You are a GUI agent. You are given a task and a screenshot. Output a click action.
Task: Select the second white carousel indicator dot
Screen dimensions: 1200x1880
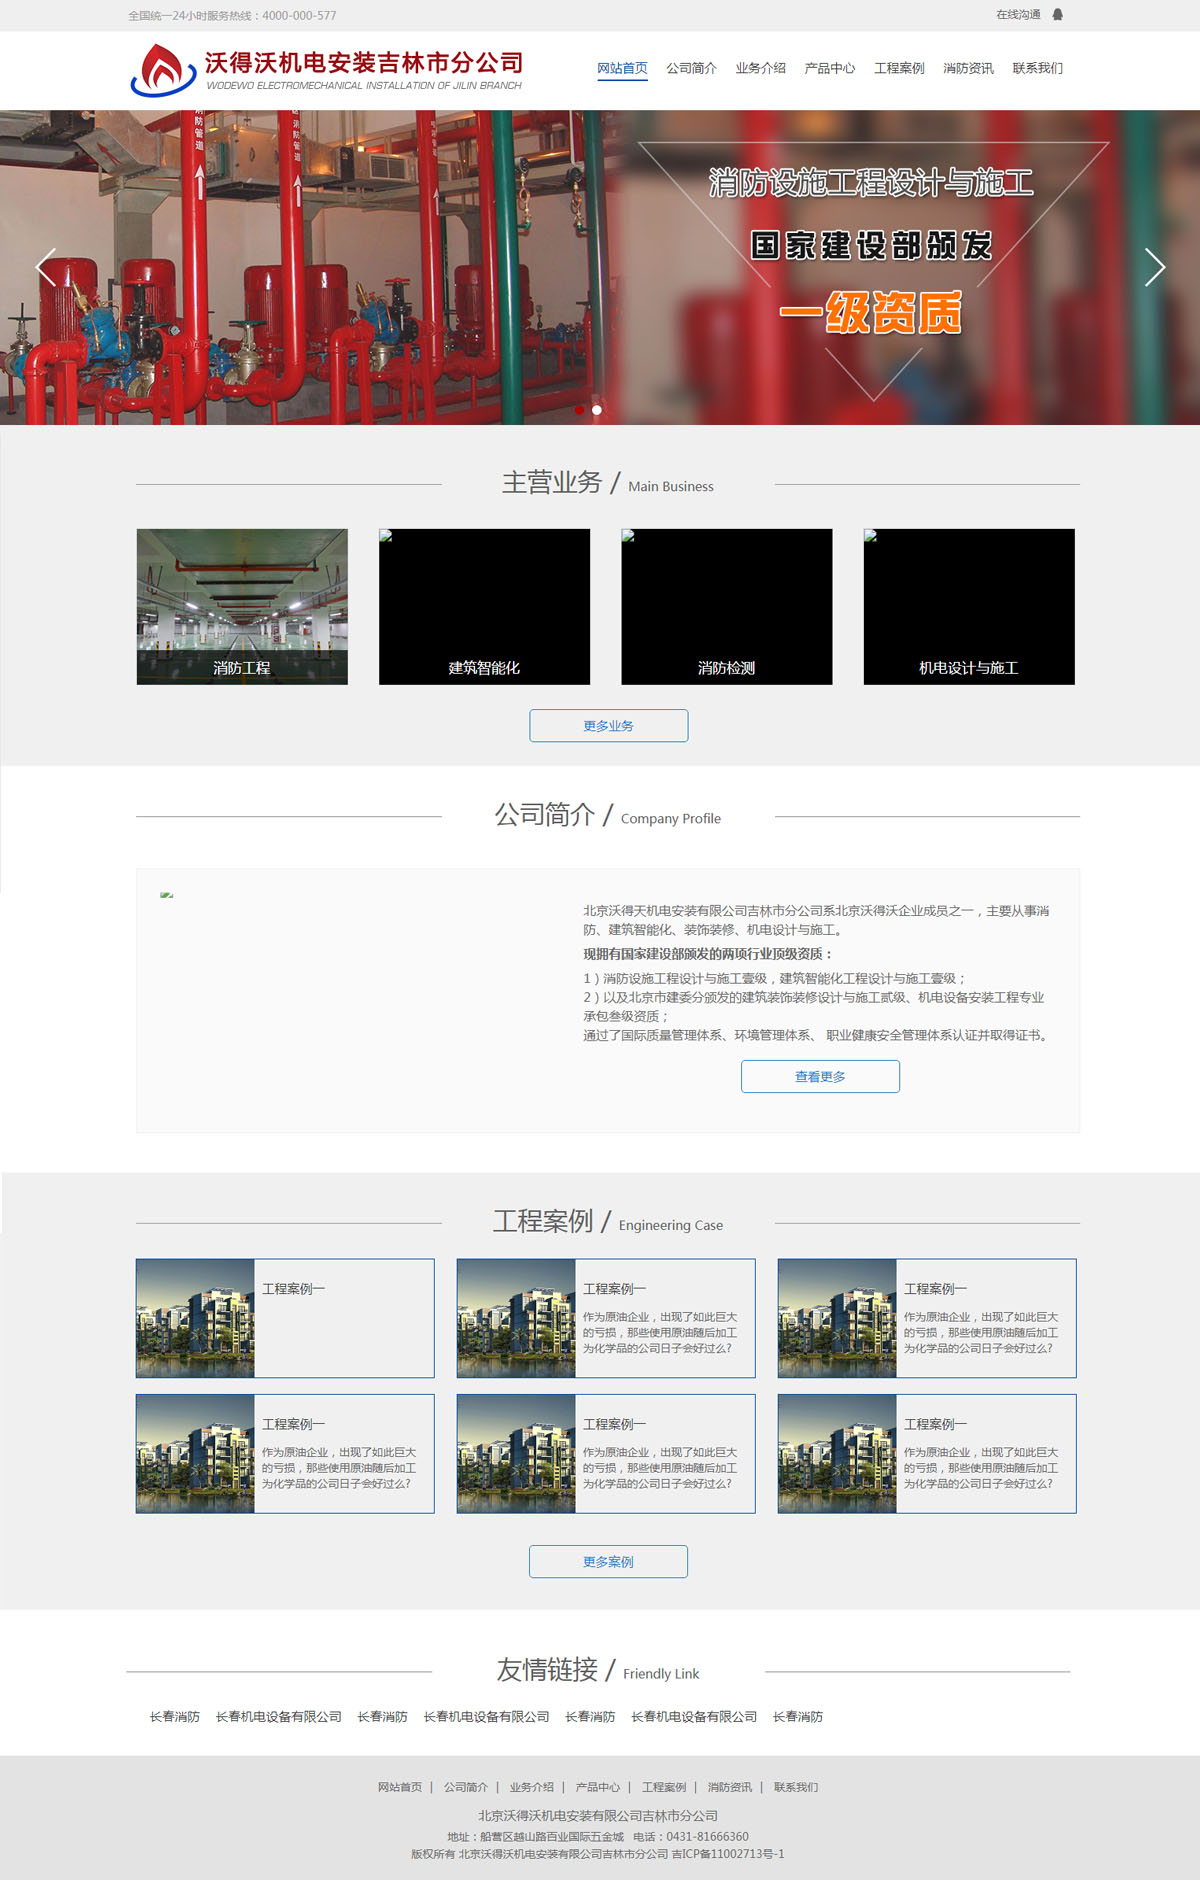tap(597, 410)
